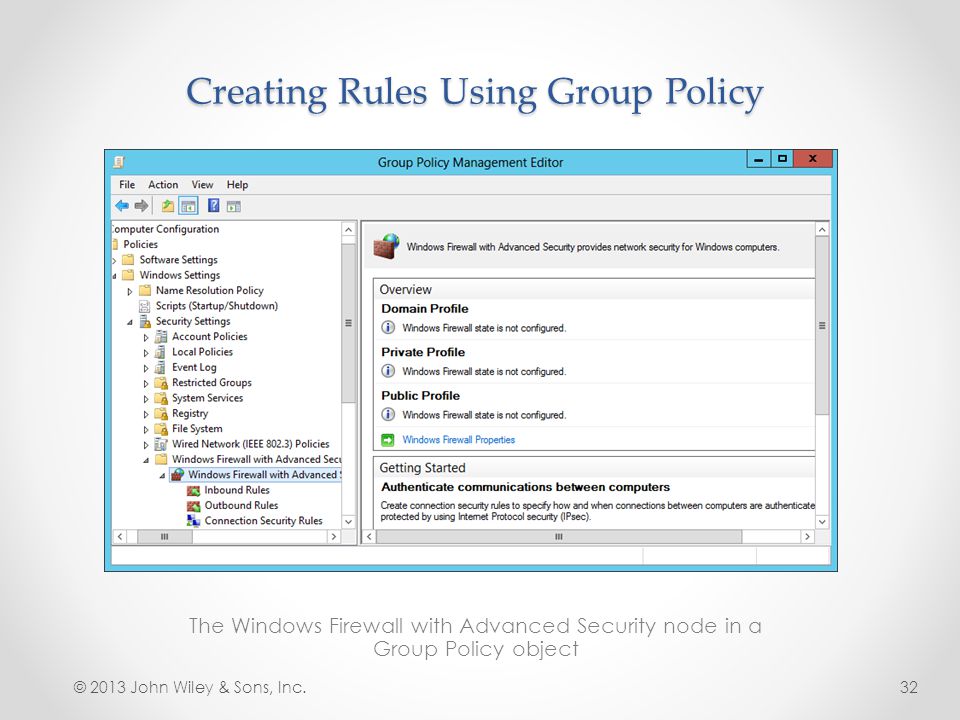This screenshot has height=720, width=960.
Task: Click the application icon in the title bar
Action: [119, 162]
